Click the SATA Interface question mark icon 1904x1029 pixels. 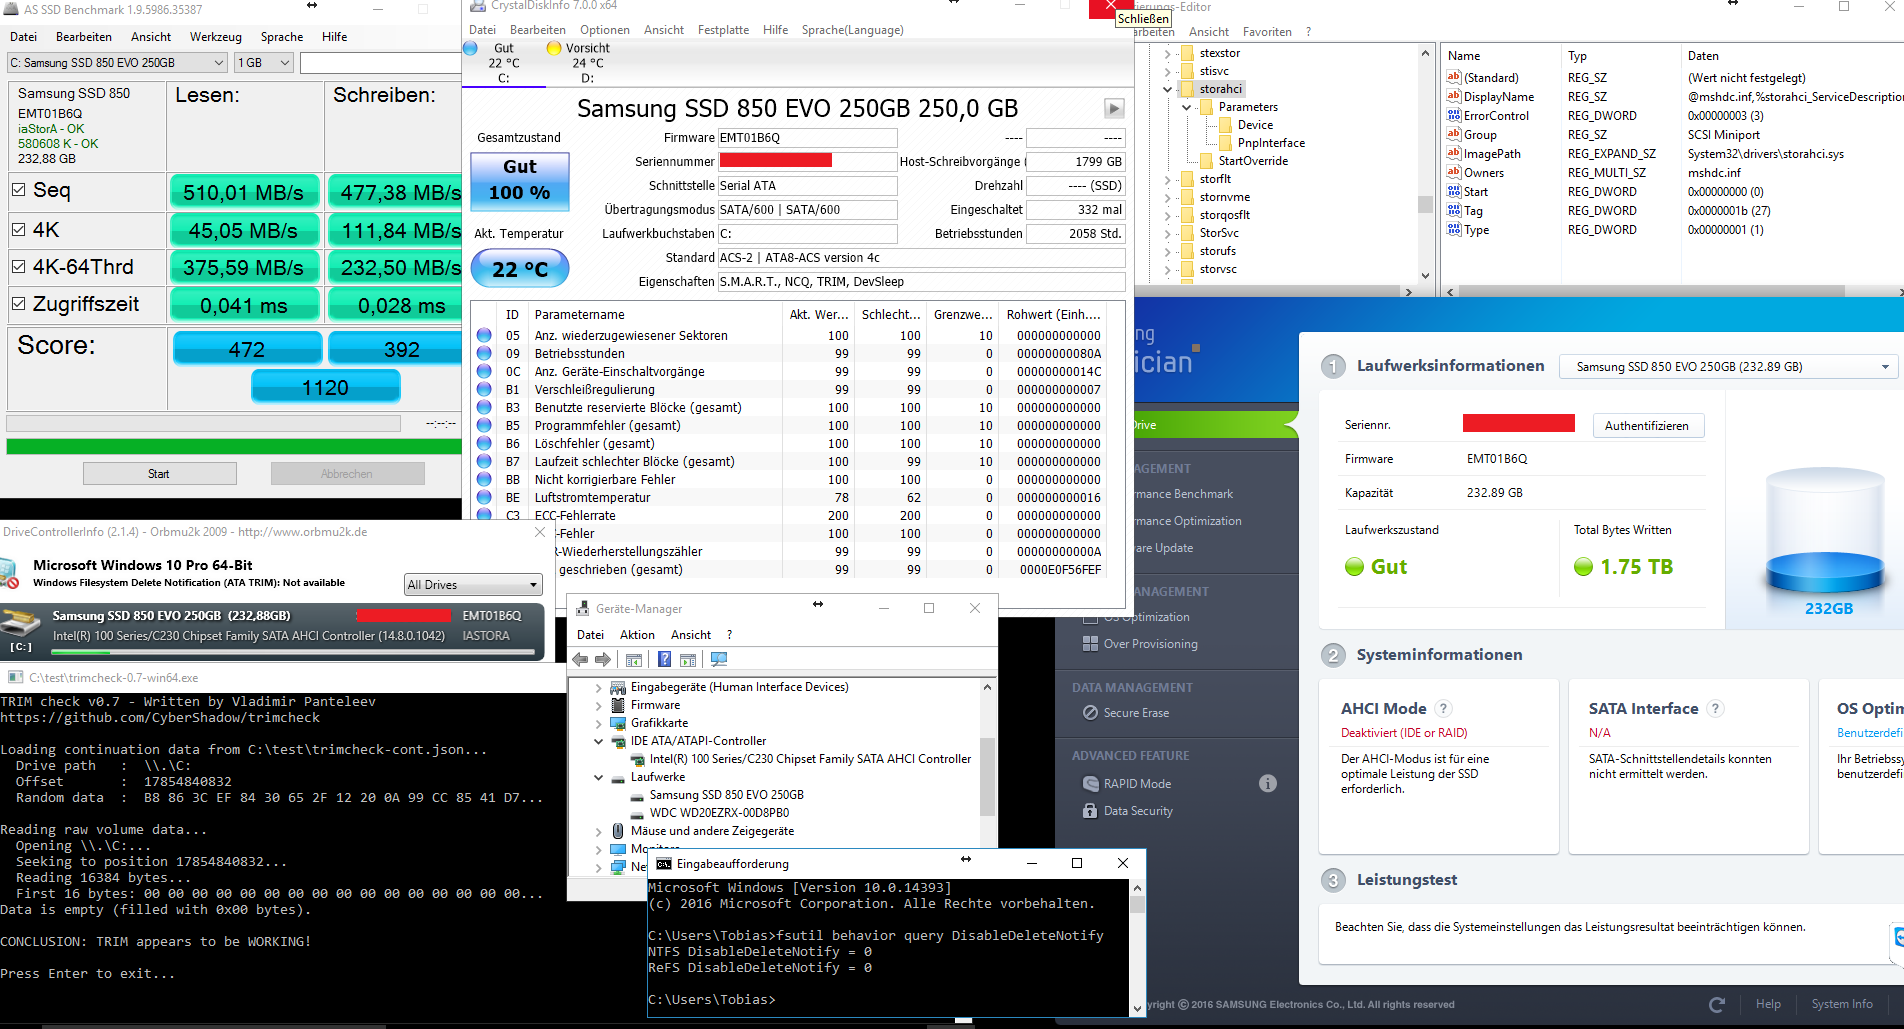(1715, 709)
